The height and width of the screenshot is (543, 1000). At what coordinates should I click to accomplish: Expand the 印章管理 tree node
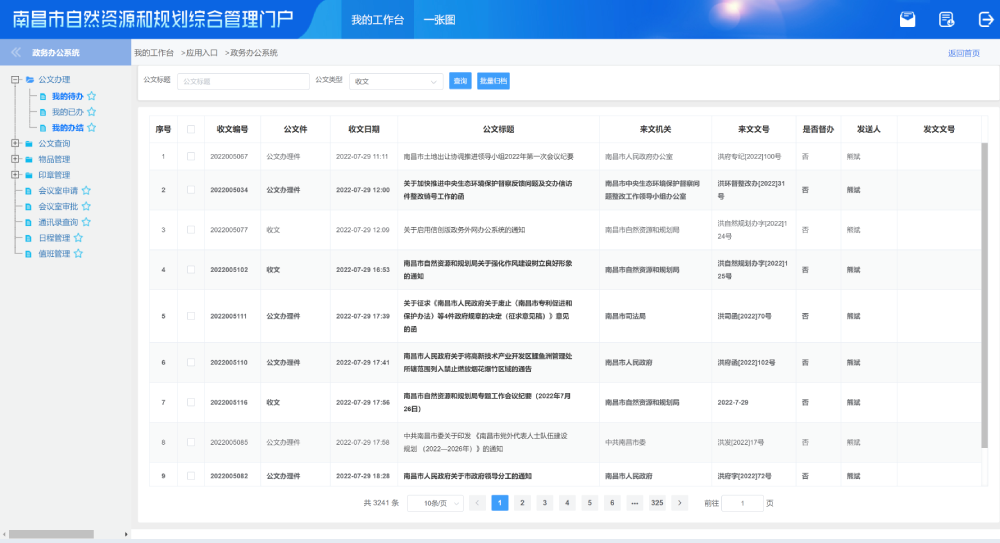point(15,175)
